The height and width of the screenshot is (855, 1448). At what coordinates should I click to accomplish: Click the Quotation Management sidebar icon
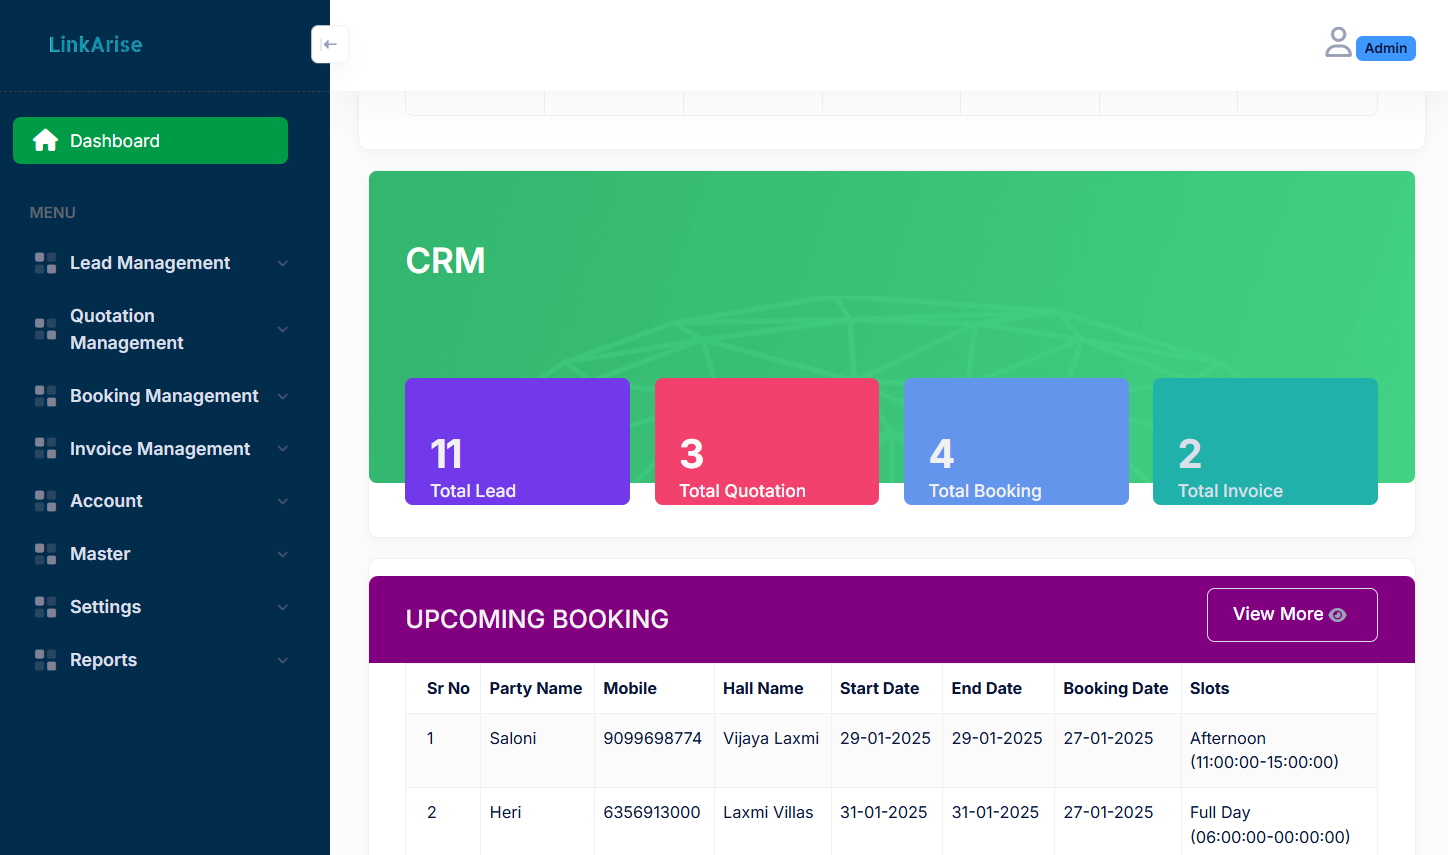(x=44, y=329)
